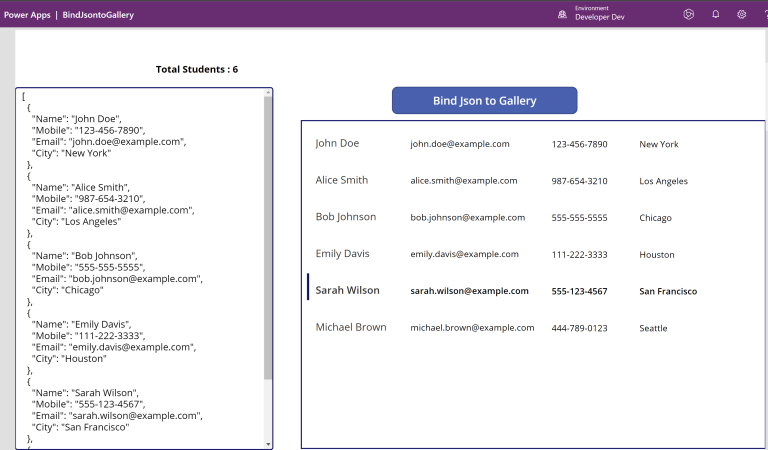Select Bob Johnson's name in gallery
The image size is (768, 450).
[x=345, y=217]
